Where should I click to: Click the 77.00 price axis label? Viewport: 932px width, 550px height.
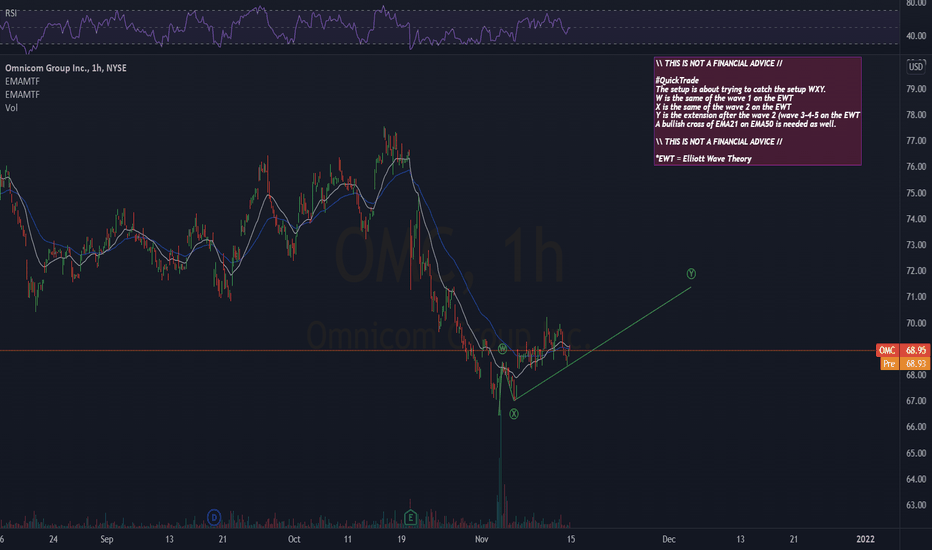pyautogui.click(x=916, y=141)
